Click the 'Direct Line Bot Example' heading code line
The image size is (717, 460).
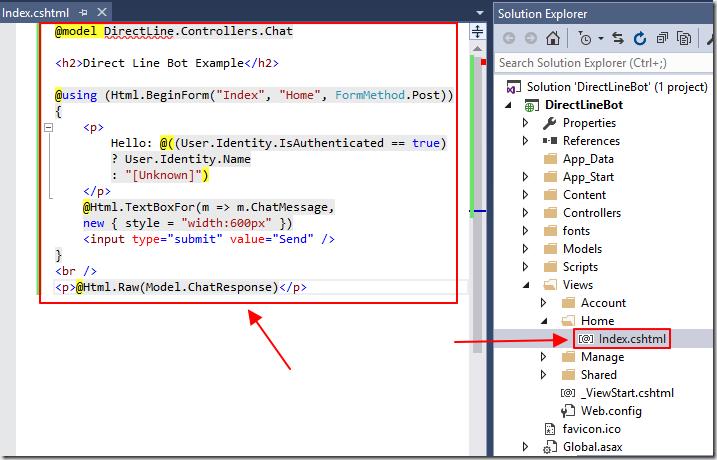pyautogui.click(x=167, y=63)
